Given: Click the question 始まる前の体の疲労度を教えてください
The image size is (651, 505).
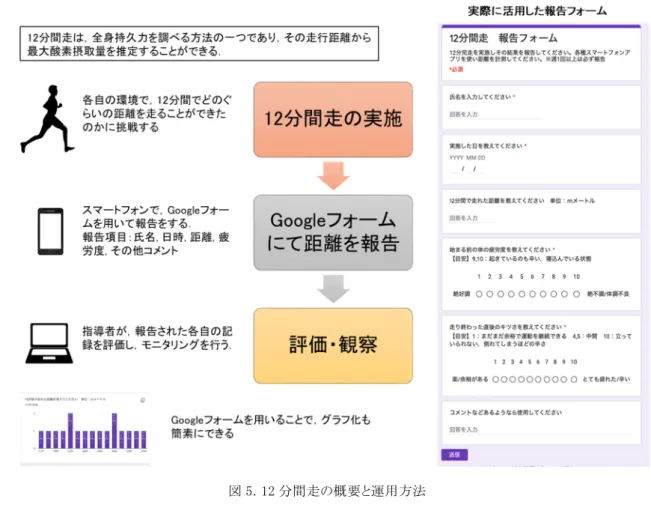Looking at the screenshot, I should click(502, 250).
